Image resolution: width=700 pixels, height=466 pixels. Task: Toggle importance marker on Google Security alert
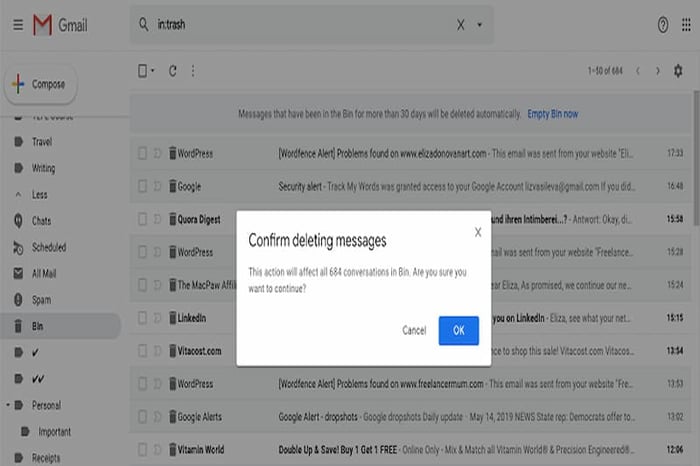[x=157, y=186]
